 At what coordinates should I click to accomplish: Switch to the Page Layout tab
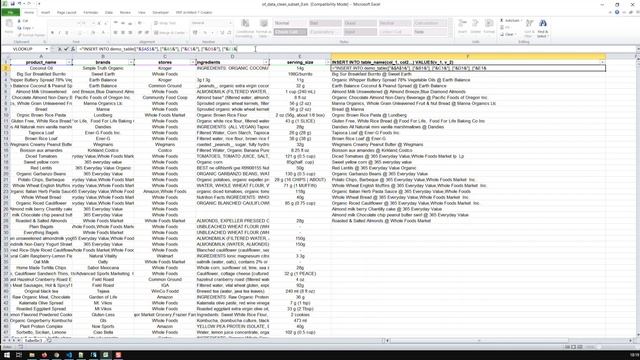(67, 13)
